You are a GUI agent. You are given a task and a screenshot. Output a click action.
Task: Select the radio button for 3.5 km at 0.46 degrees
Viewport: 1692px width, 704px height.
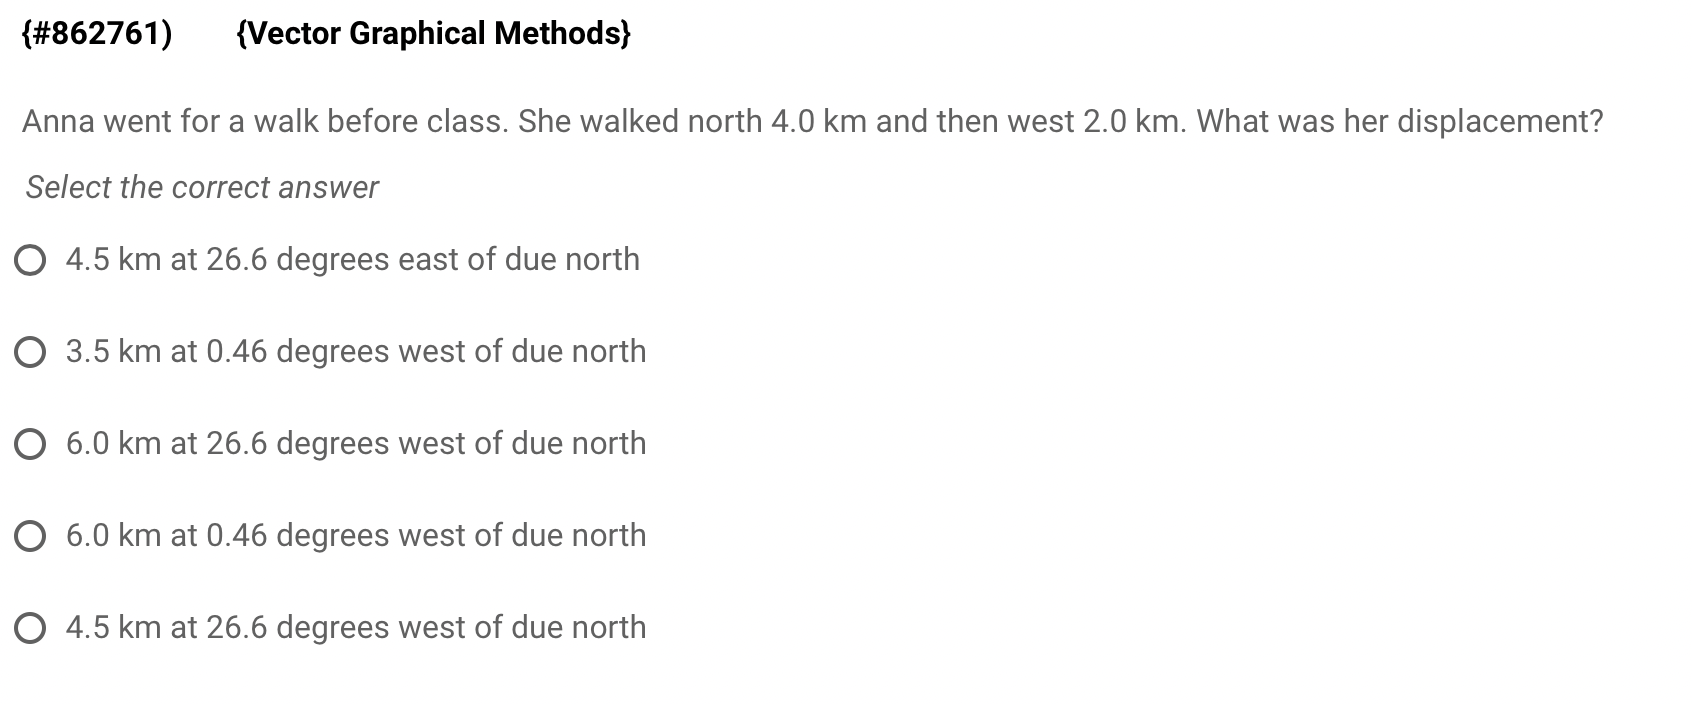pyautogui.click(x=30, y=351)
